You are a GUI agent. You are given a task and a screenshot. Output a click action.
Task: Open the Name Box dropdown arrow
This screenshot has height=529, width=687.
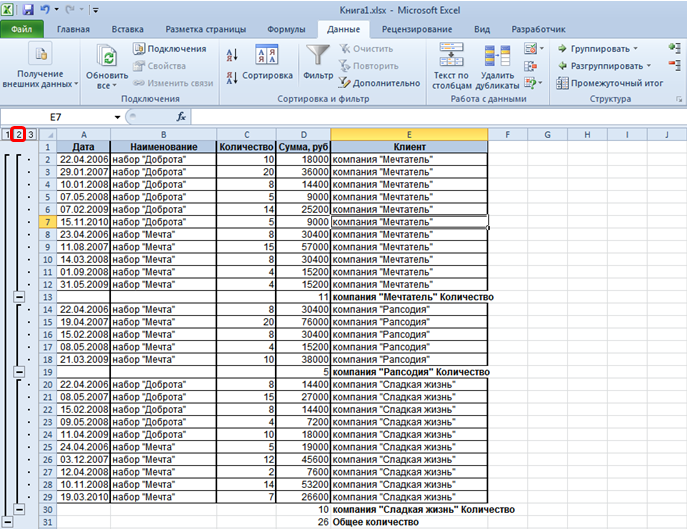point(118,117)
